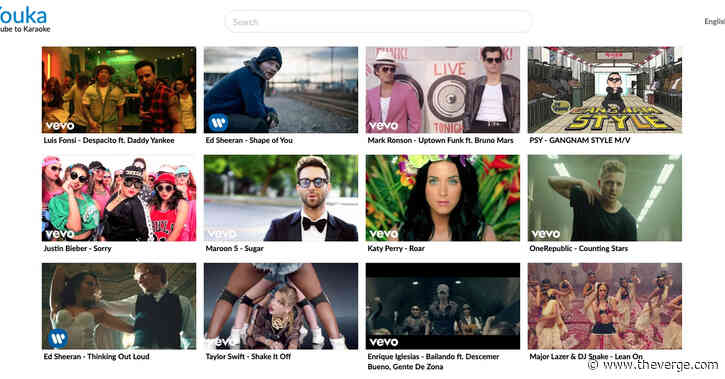The width and height of the screenshot is (725, 379).
Task: Click 'Justin Bieber - Sorry' title
Action: pos(77,248)
